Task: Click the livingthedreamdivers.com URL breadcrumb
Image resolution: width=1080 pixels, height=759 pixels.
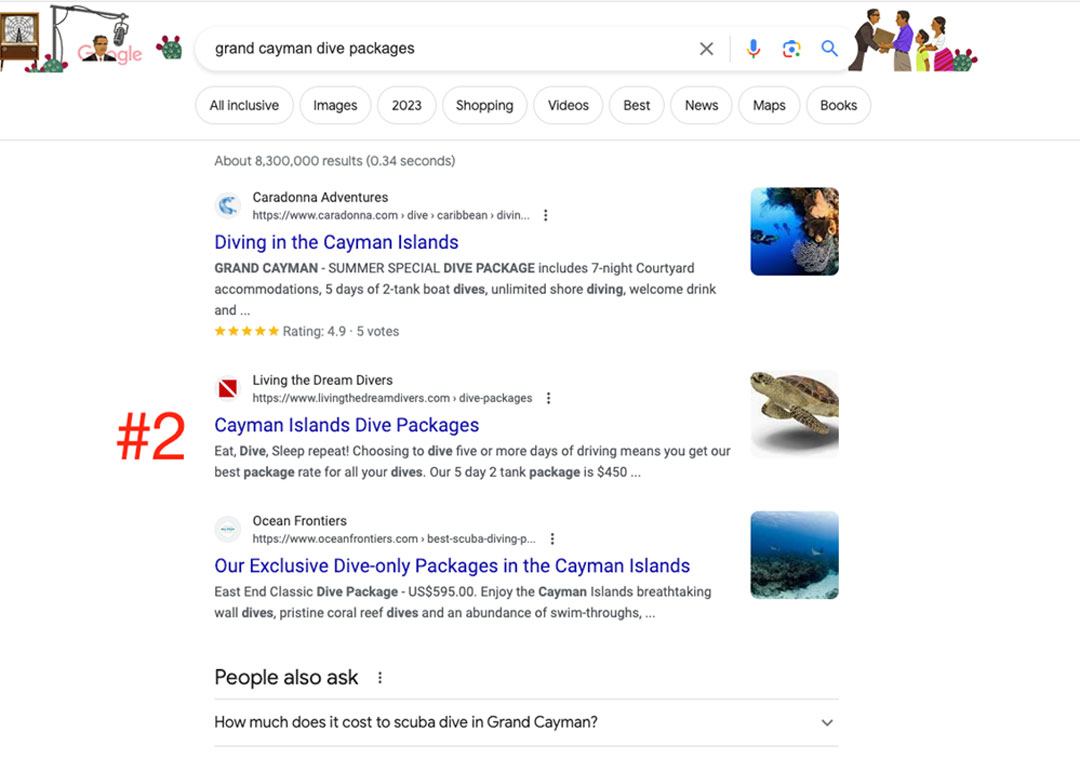Action: click(x=392, y=398)
